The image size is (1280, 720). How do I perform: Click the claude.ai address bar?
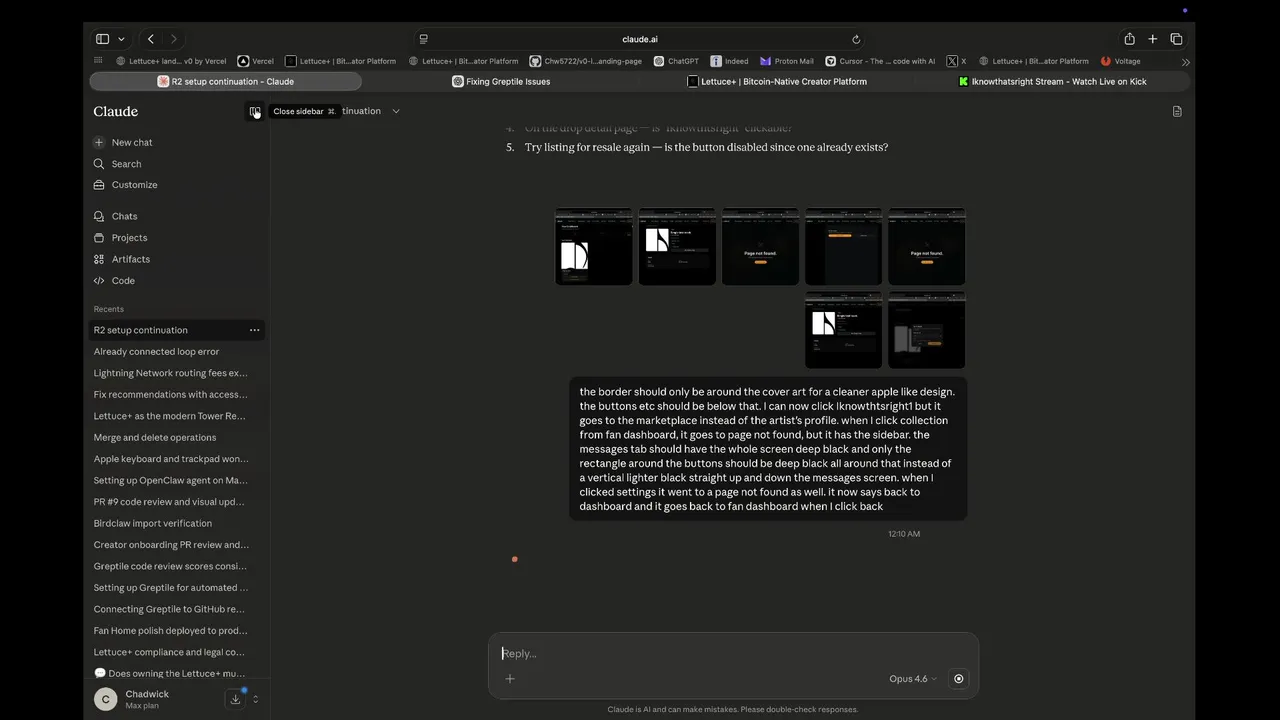click(640, 39)
